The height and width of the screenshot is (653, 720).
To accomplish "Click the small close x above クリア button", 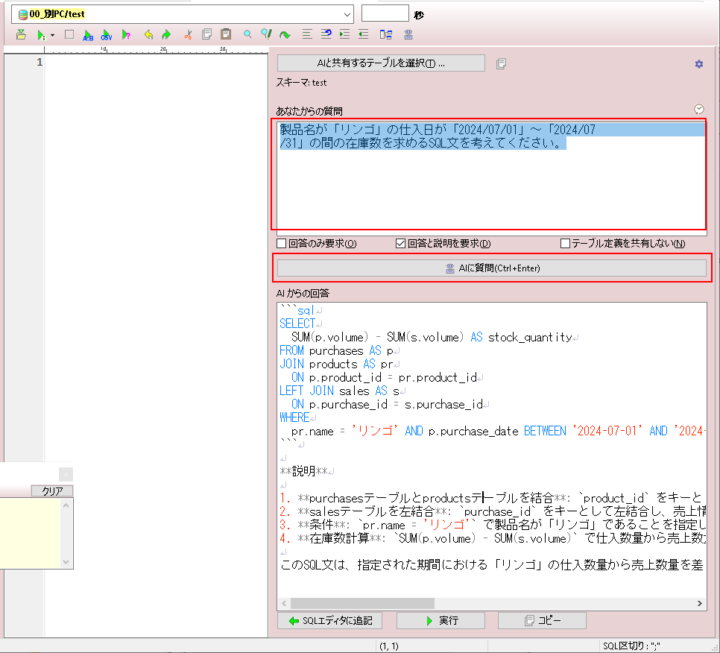I will [x=66, y=474].
